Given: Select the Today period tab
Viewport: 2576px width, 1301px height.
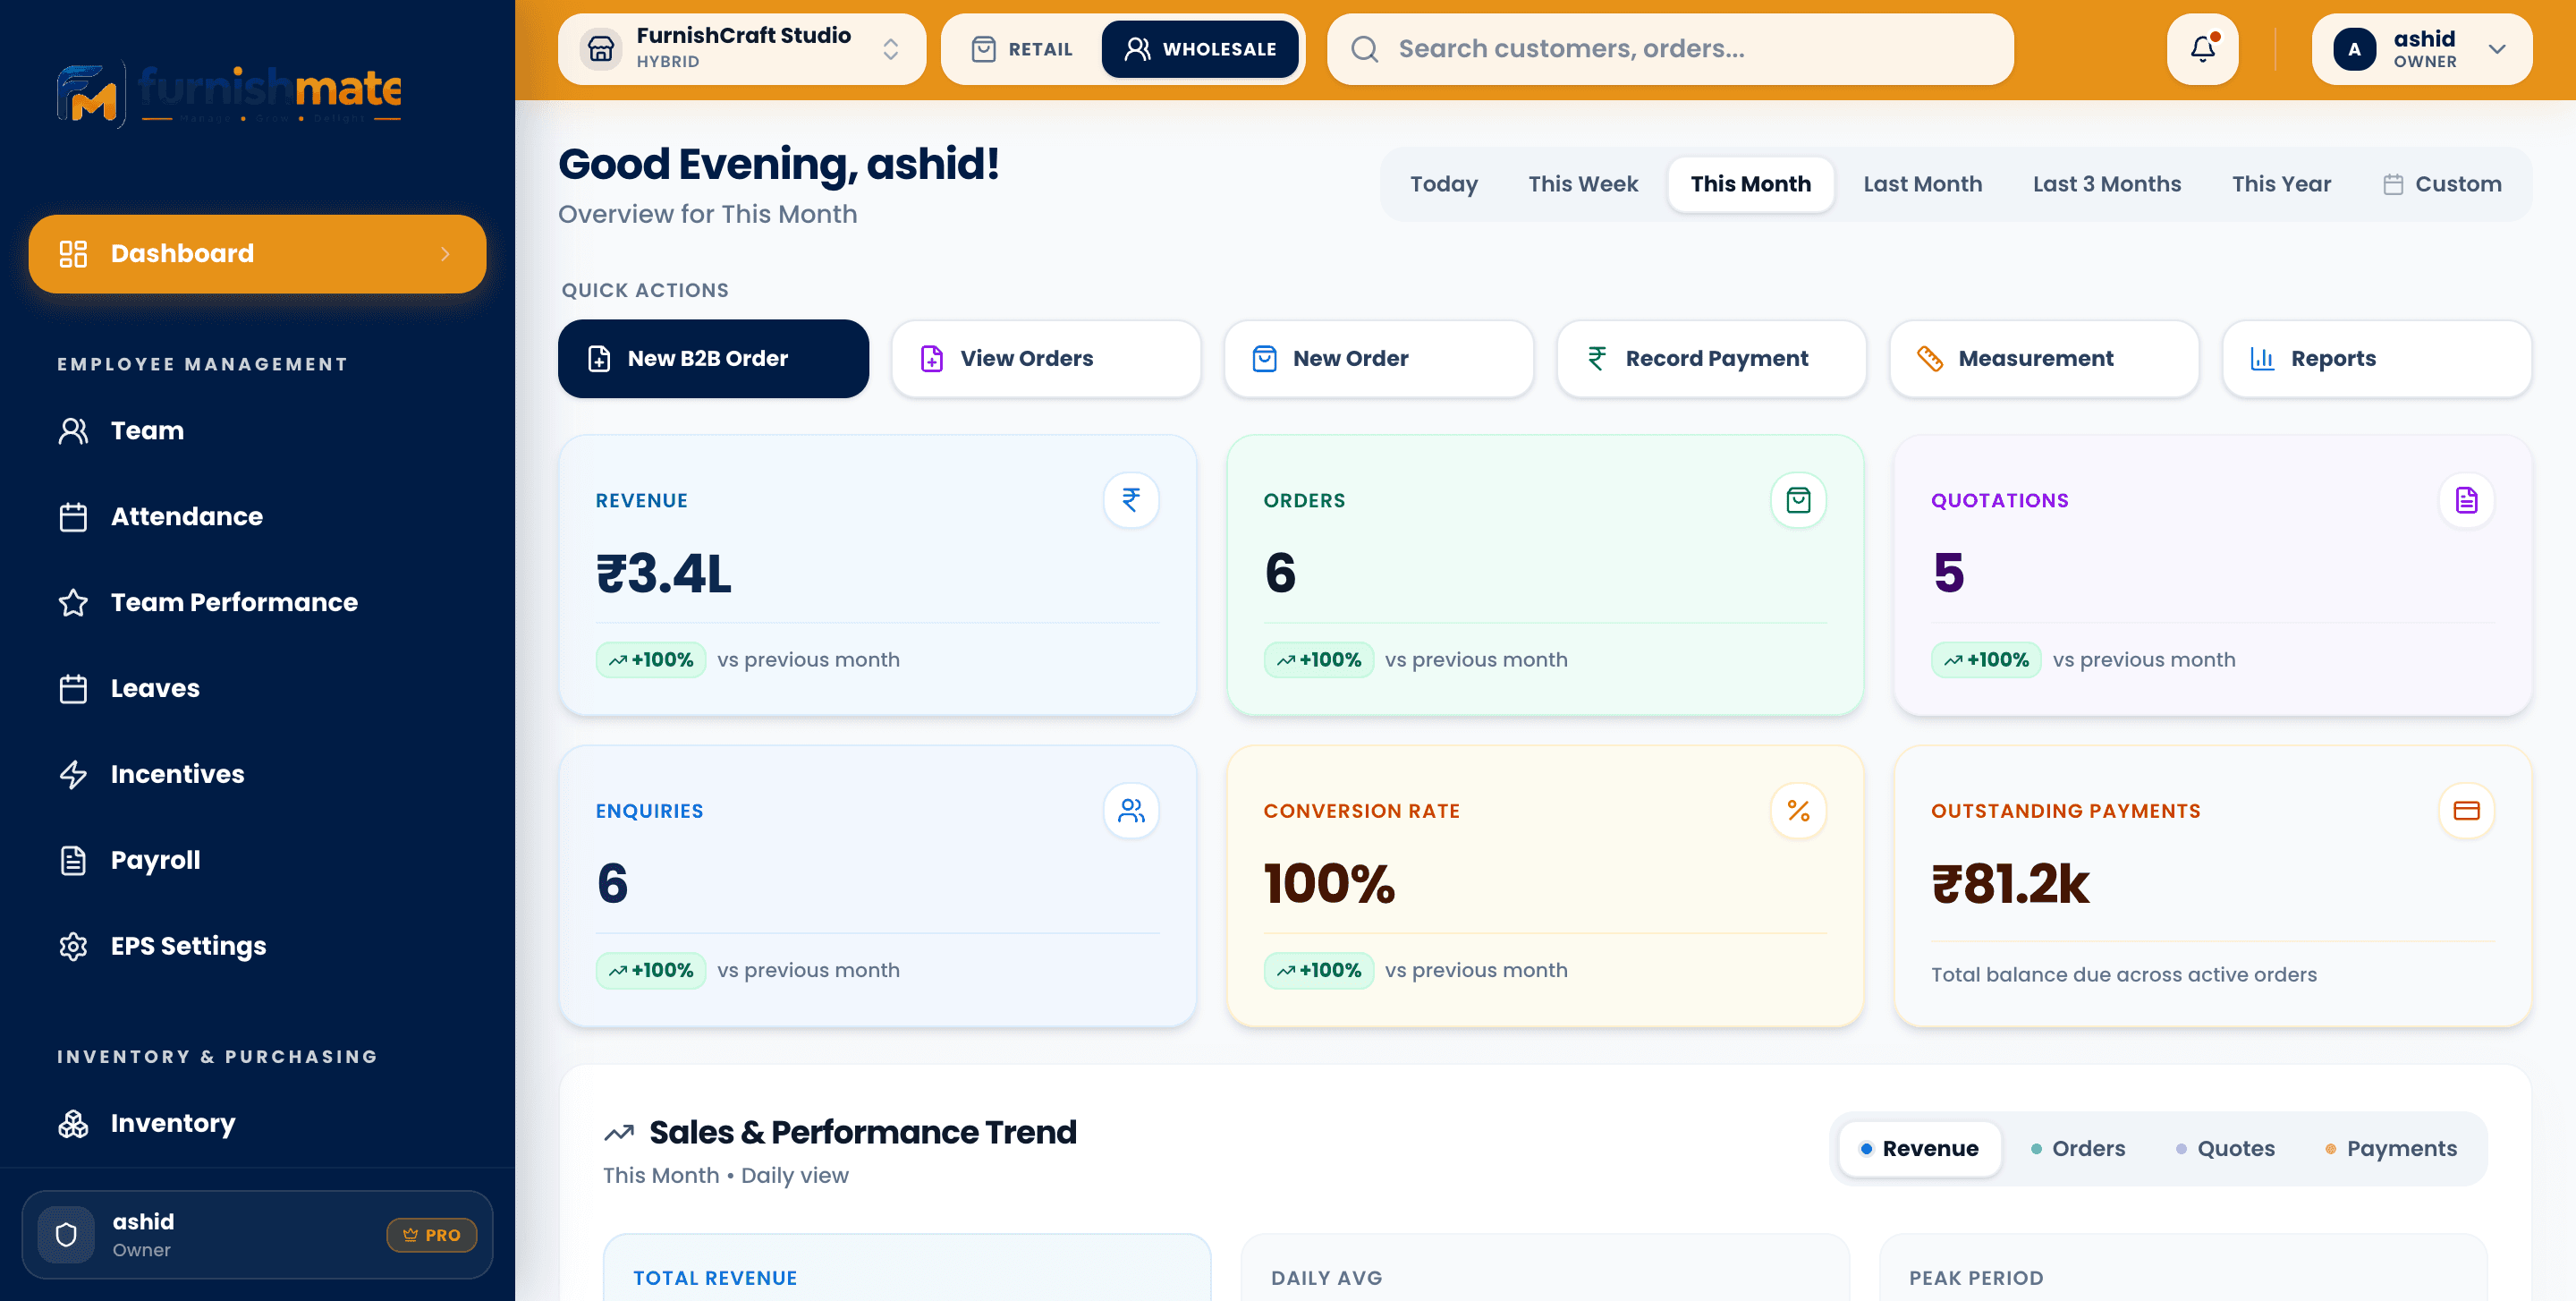Looking at the screenshot, I should pyautogui.click(x=1443, y=184).
